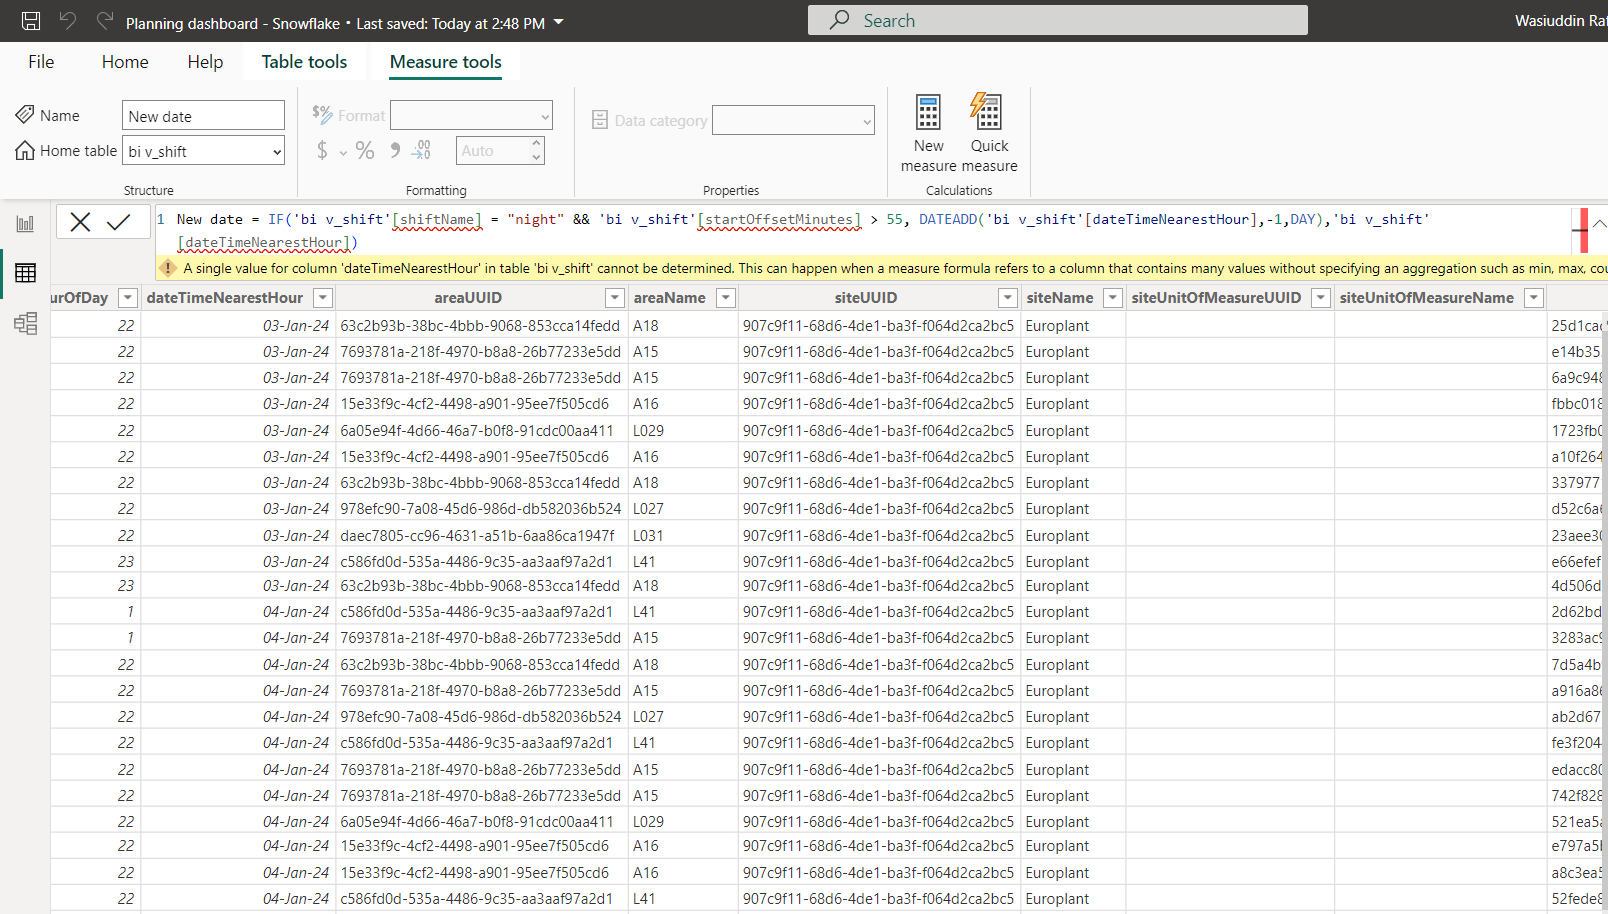Open the dateTimeNearestHour column filter dropdown
This screenshot has width=1608, height=914.
pyautogui.click(x=323, y=298)
